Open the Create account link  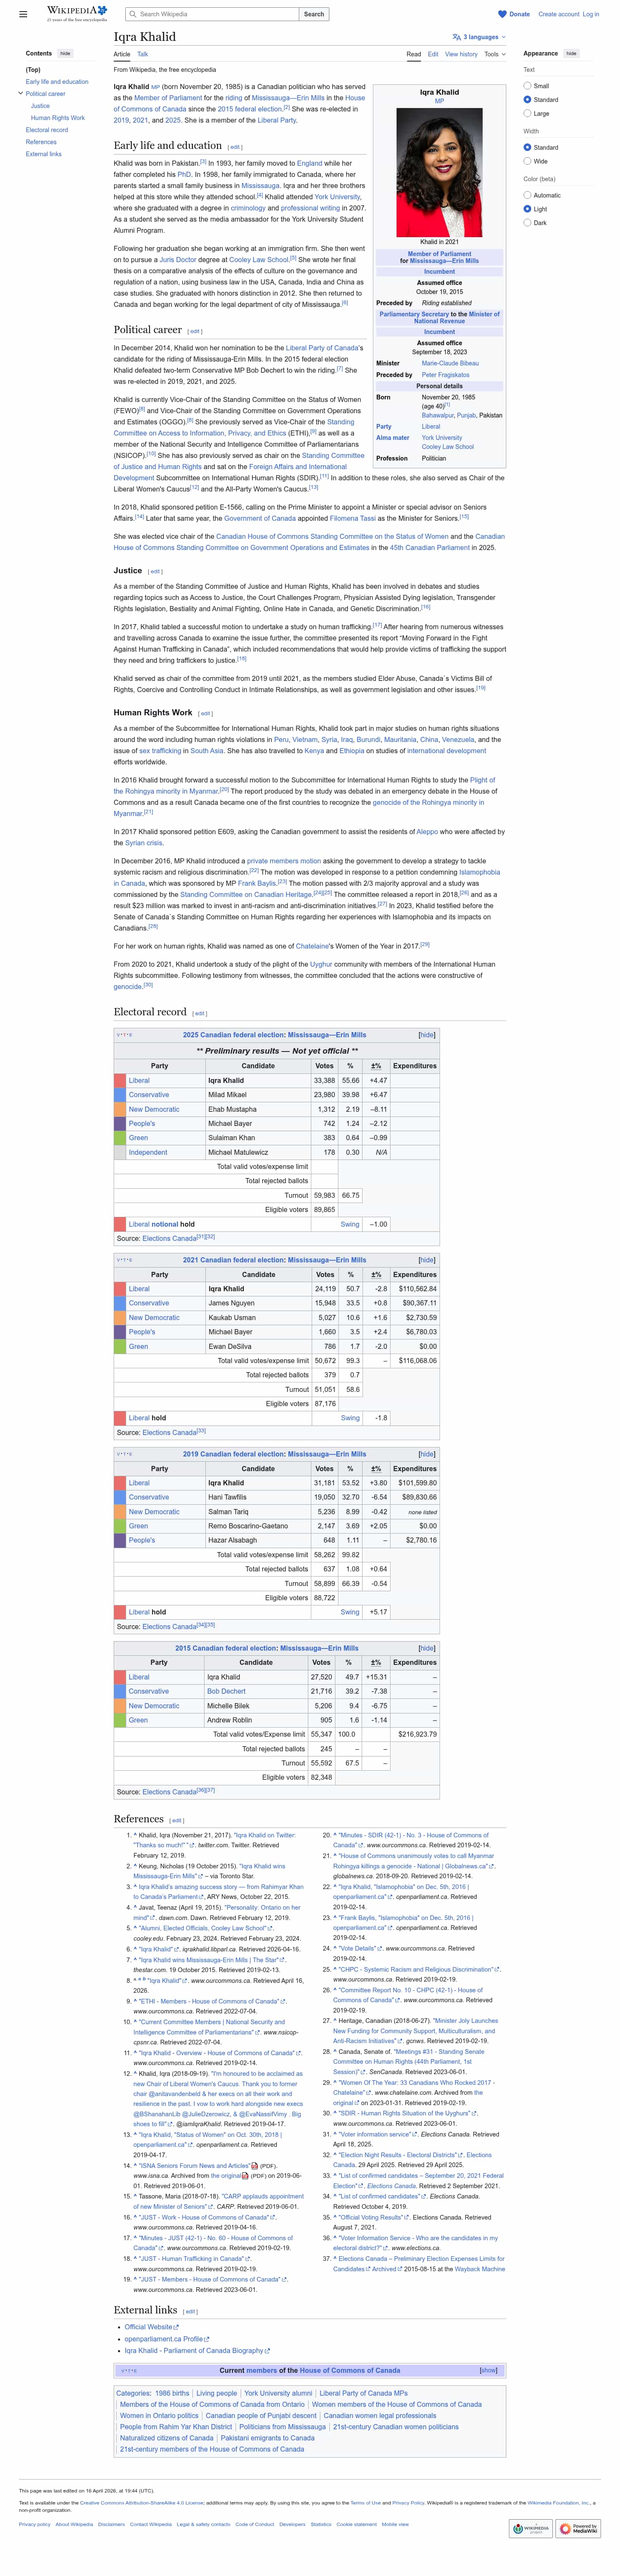(x=558, y=14)
